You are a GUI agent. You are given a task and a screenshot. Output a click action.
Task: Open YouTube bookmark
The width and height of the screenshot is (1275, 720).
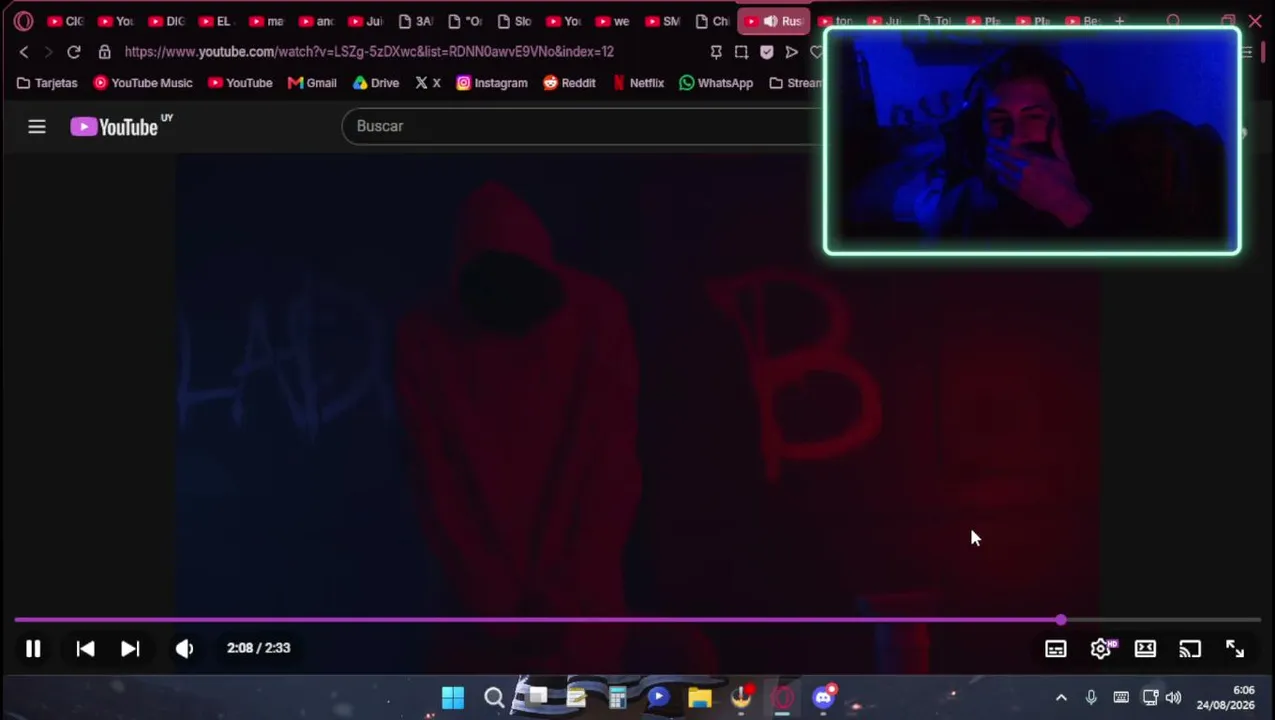[240, 83]
